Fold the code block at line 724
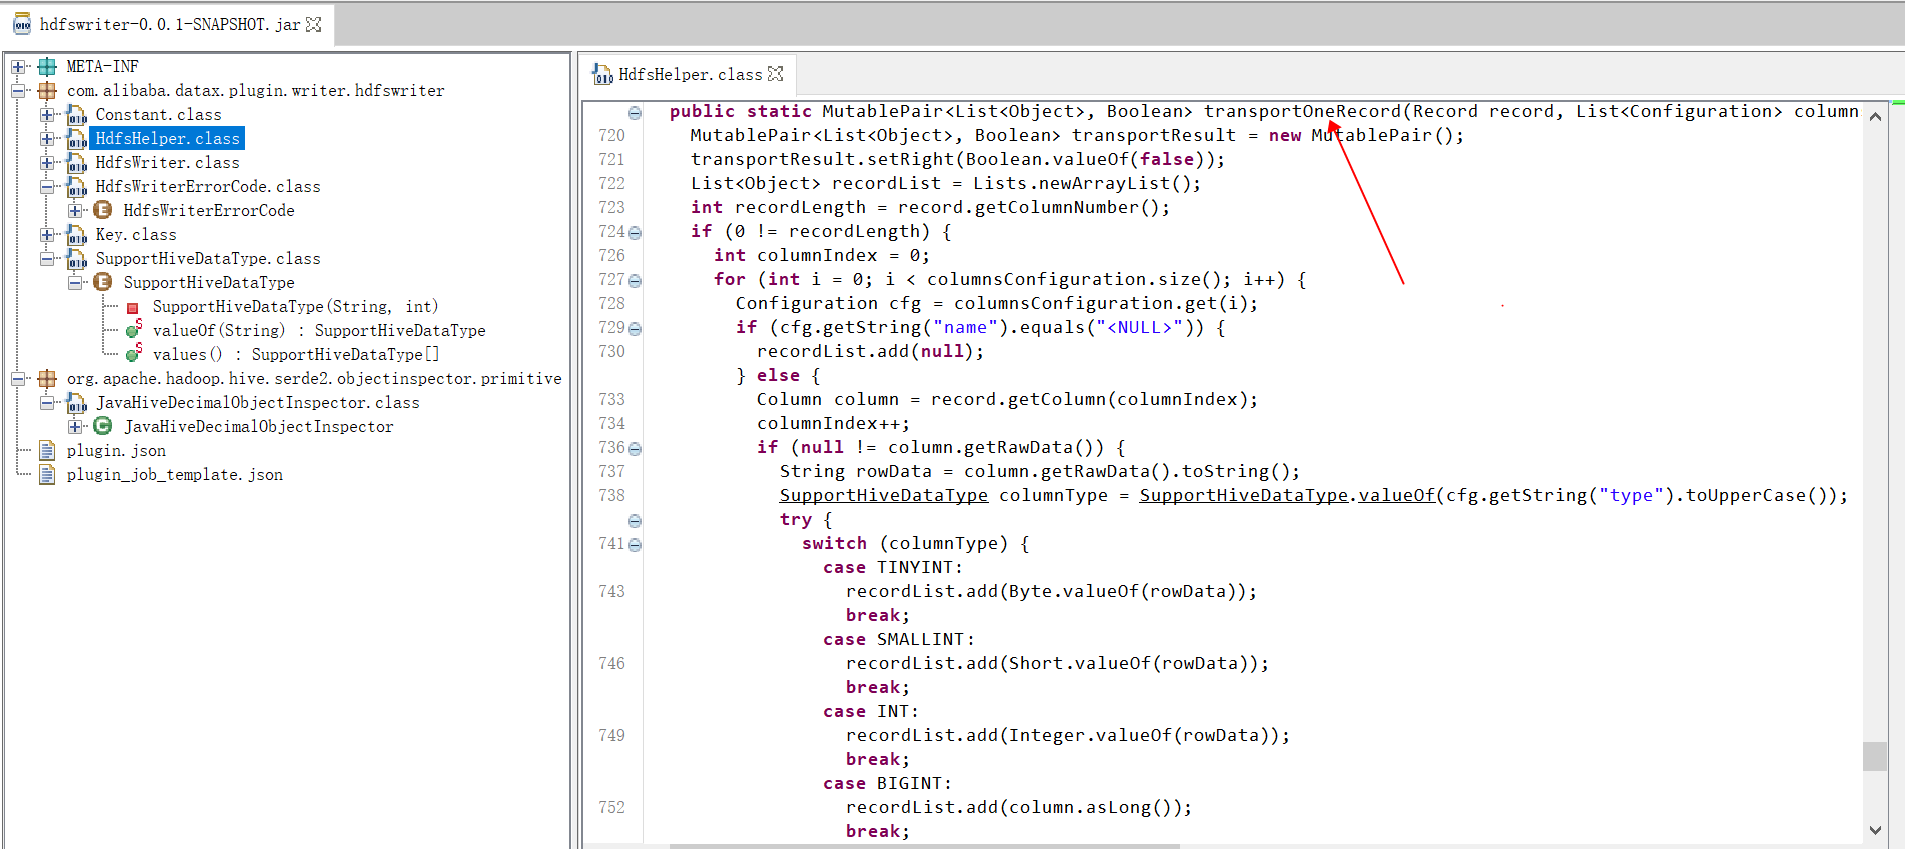Screen dimensions: 1905x849 click(x=635, y=233)
